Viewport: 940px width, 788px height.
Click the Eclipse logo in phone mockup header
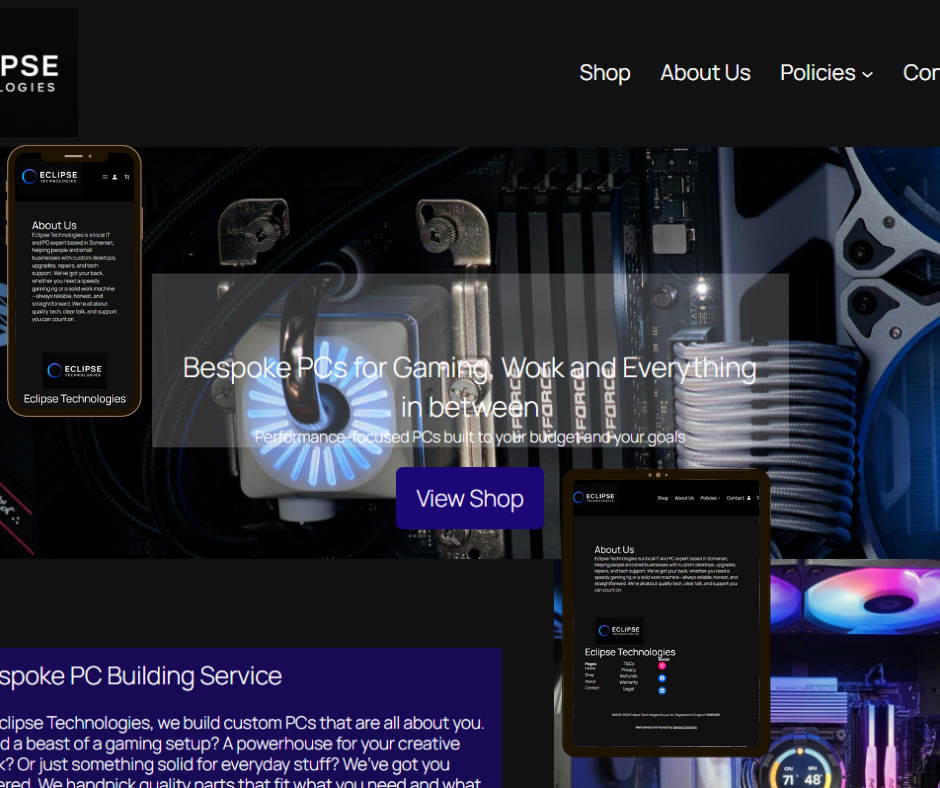coord(50,177)
